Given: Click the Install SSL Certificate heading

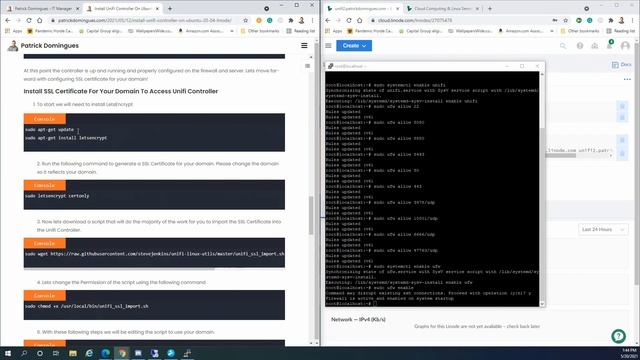Looking at the screenshot, I should click(x=121, y=91).
